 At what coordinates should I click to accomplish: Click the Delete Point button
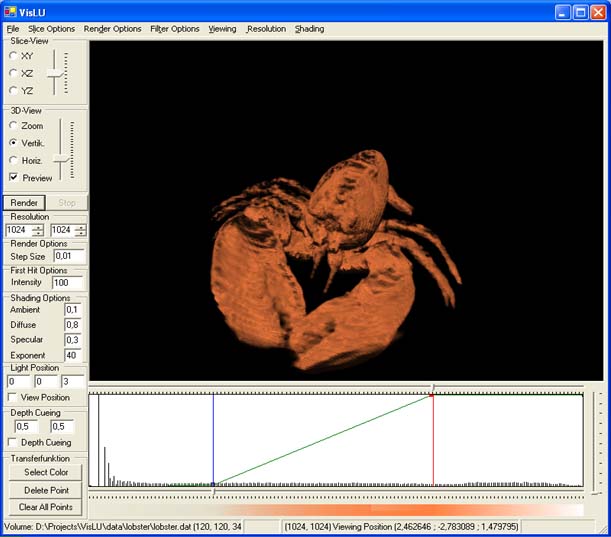(46, 489)
